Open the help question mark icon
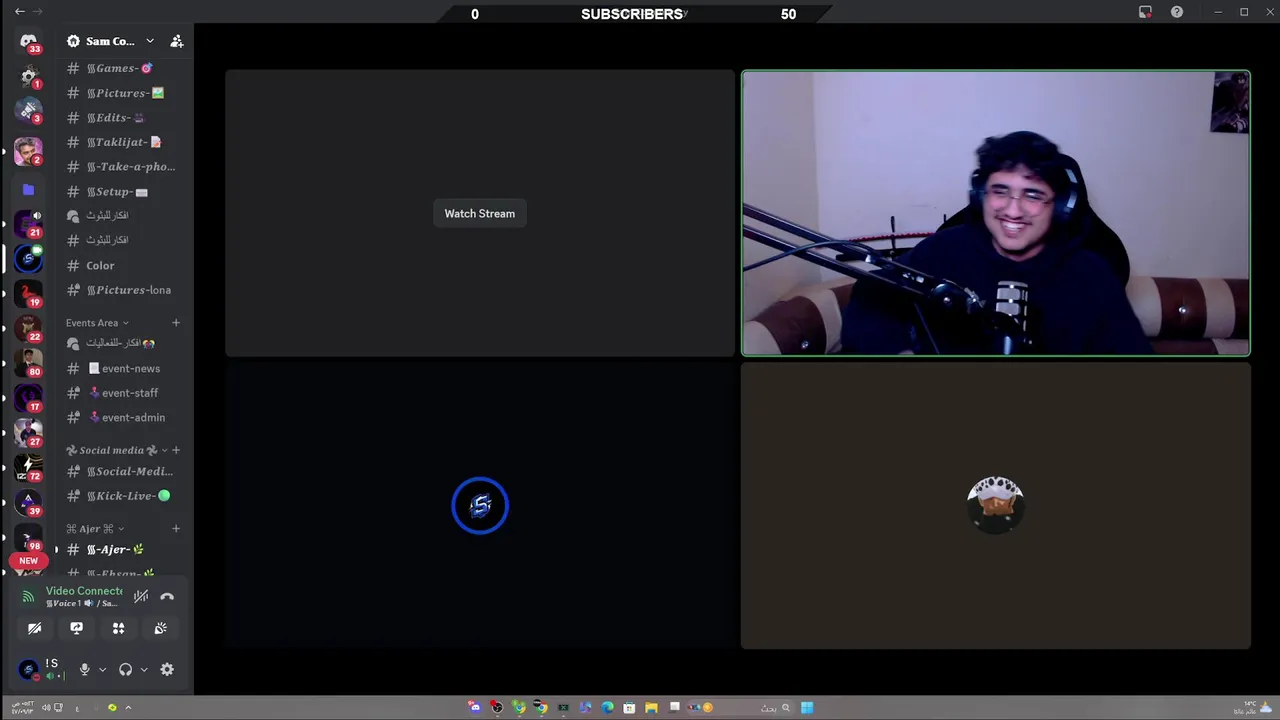Viewport: 1280px width, 720px height. 1177,12
